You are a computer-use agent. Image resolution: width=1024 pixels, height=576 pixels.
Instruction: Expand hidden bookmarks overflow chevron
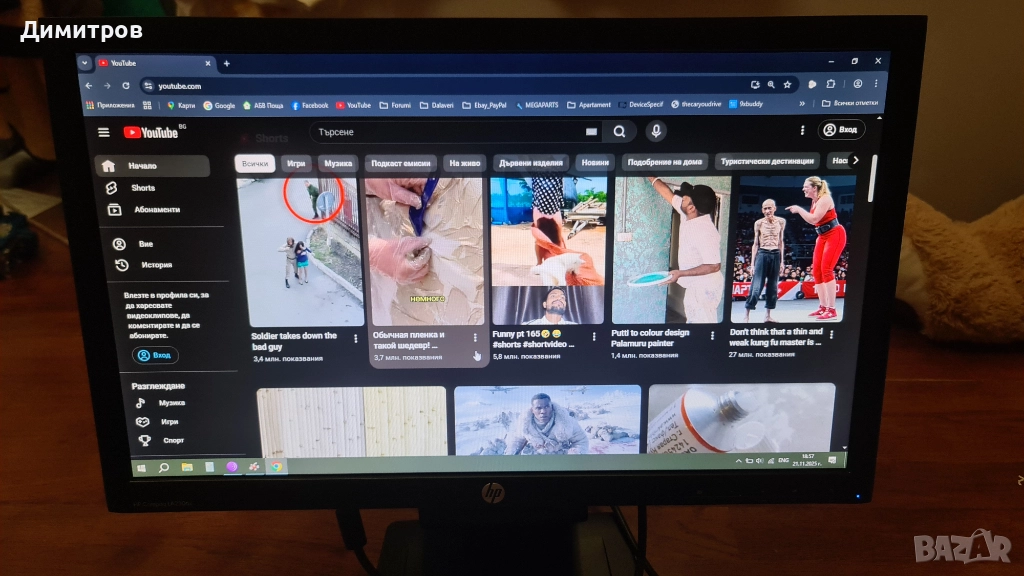click(x=802, y=104)
